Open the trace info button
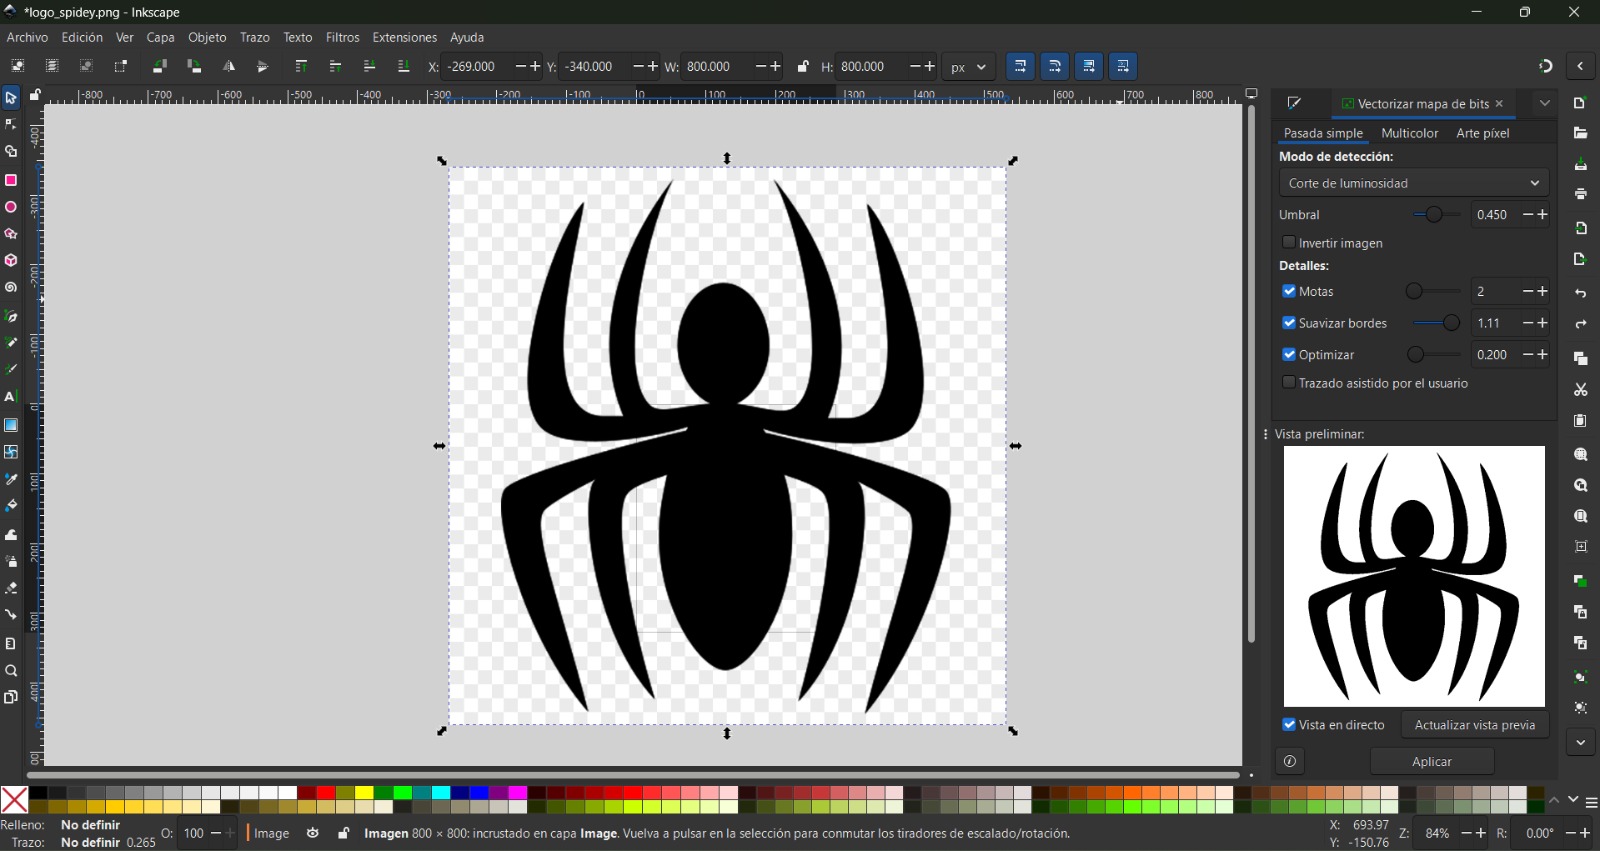Image resolution: width=1600 pixels, height=851 pixels. coord(1290,762)
